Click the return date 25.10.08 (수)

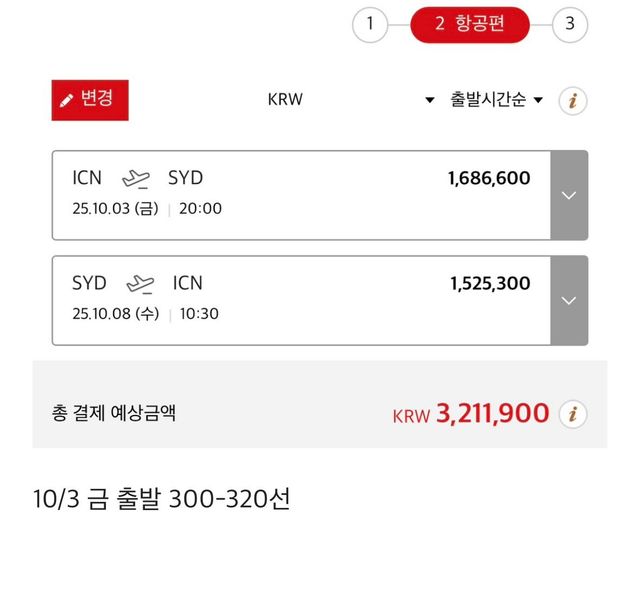pos(116,314)
